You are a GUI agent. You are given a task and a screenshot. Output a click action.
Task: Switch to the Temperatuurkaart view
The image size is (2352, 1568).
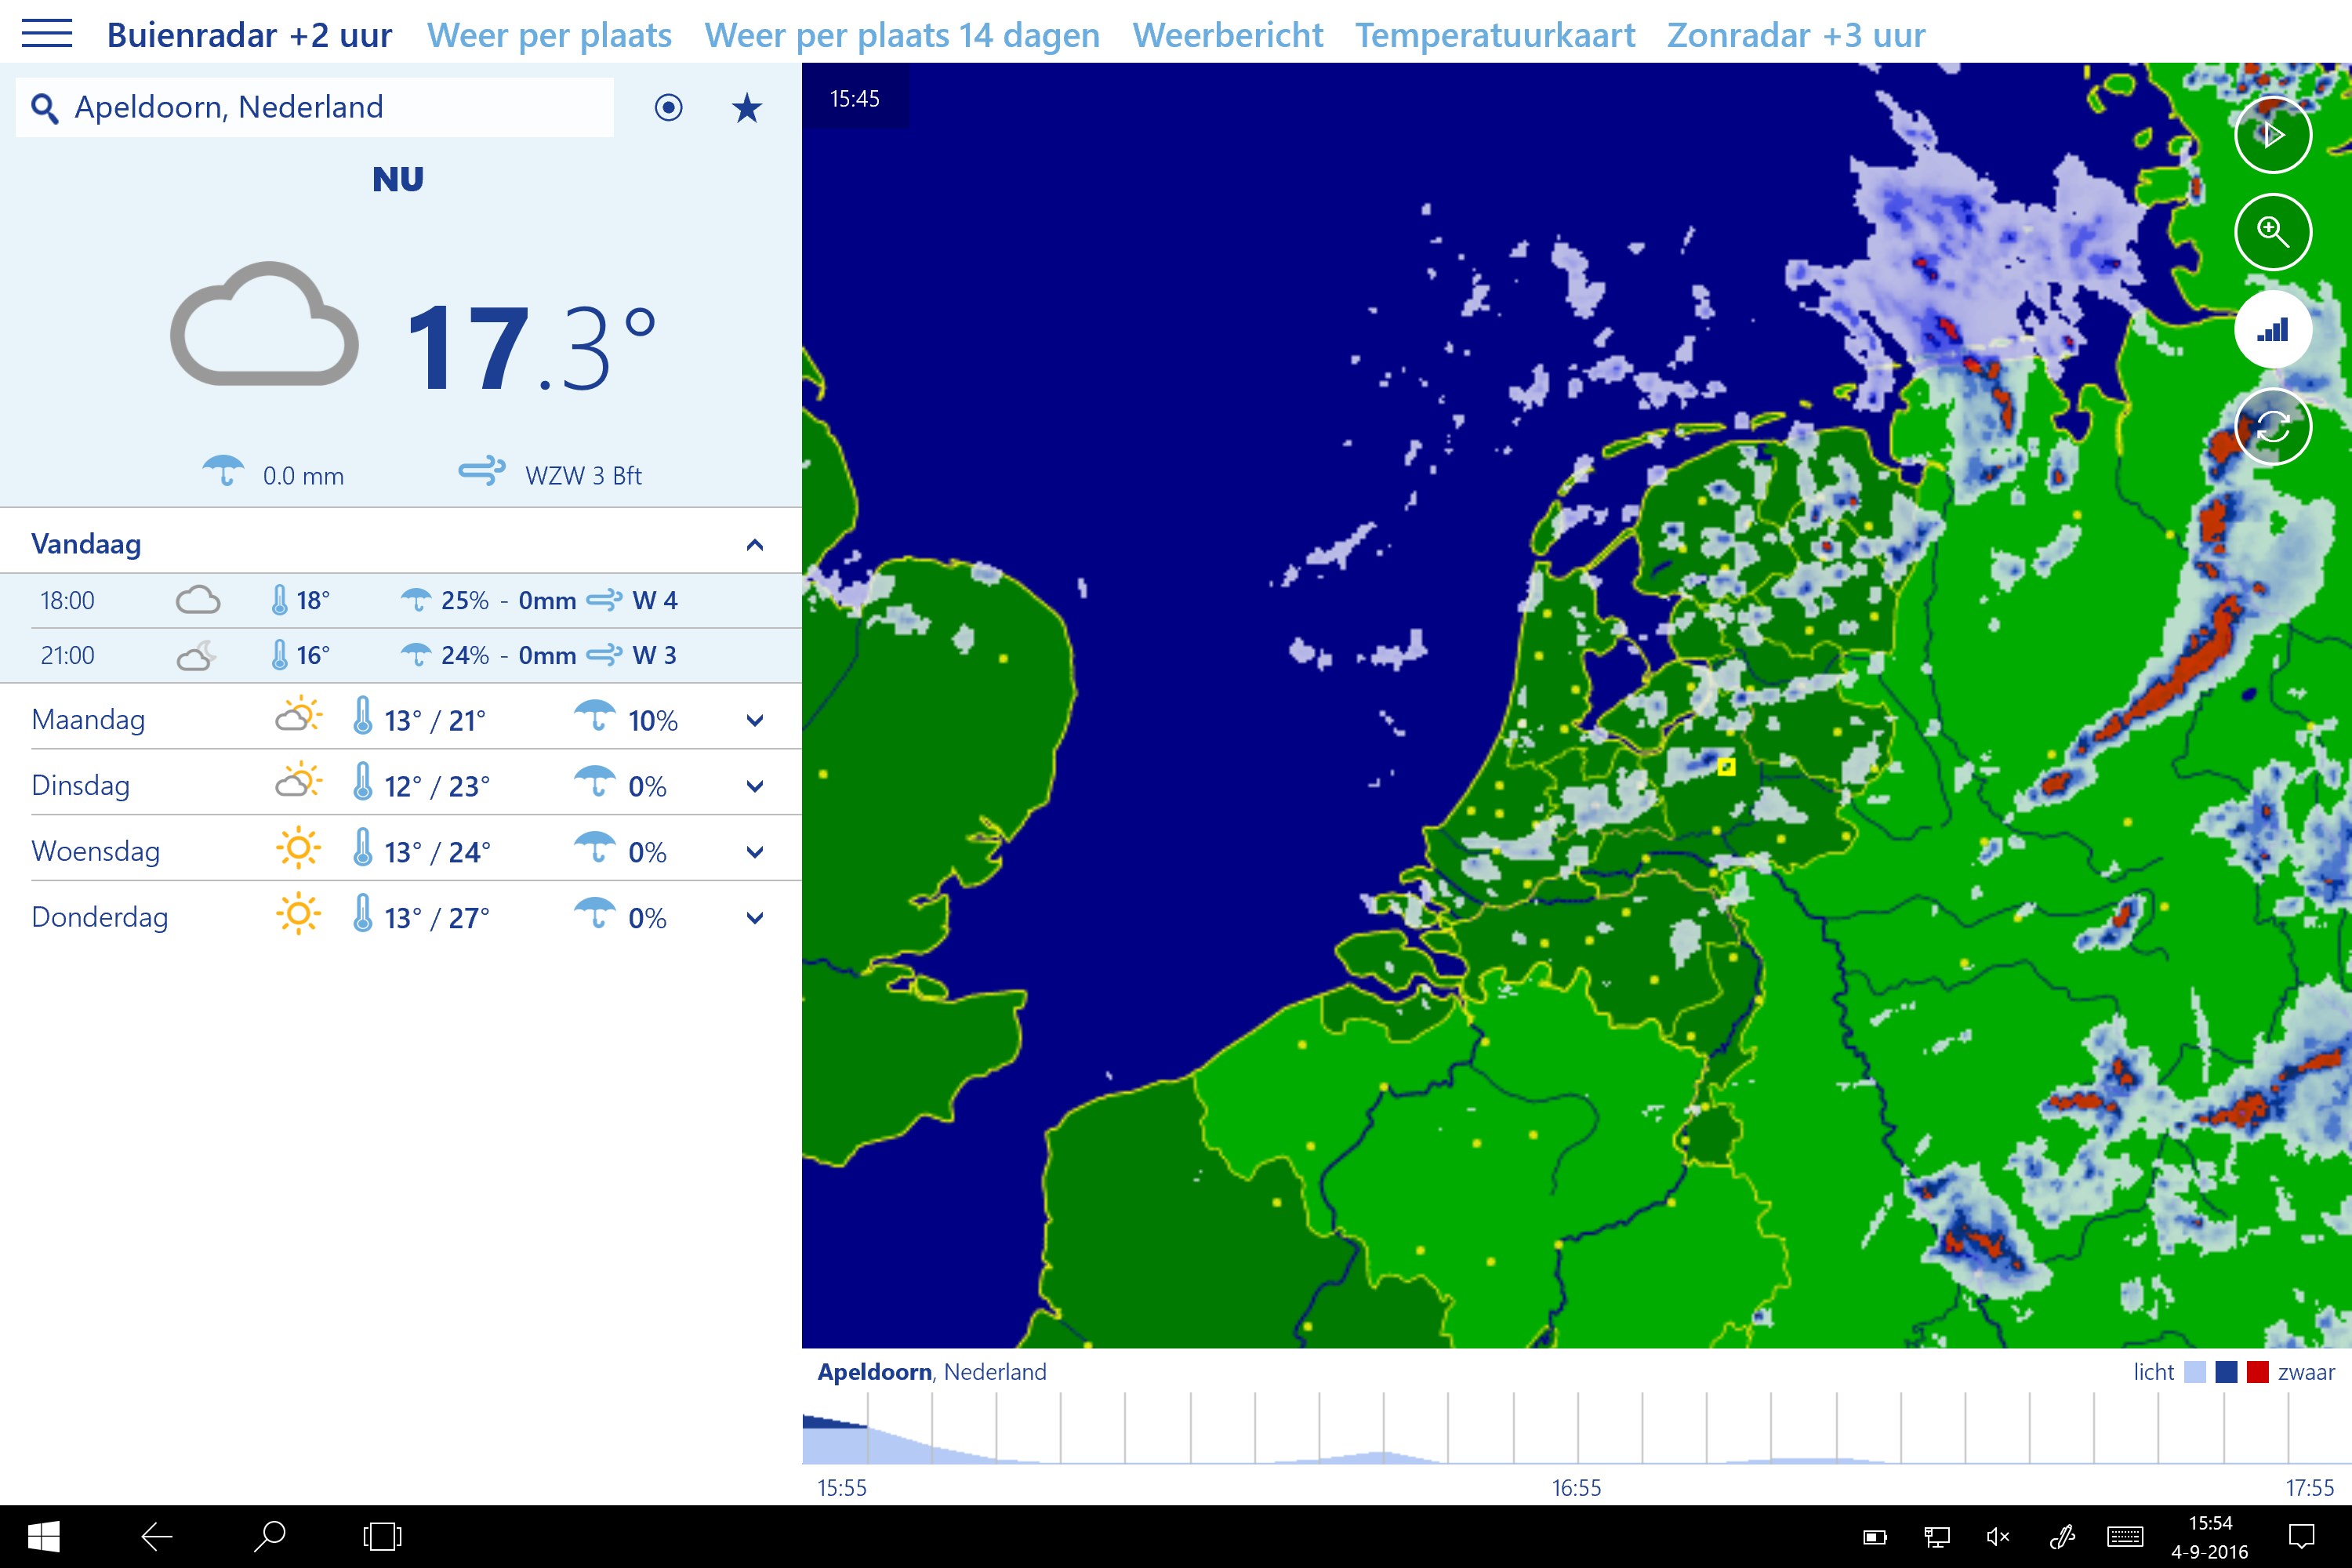tap(1495, 34)
